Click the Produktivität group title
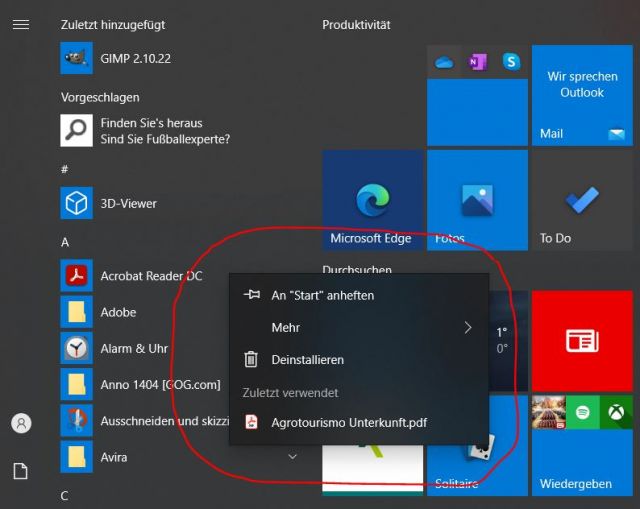This screenshot has height=509, width=640. tap(356, 25)
